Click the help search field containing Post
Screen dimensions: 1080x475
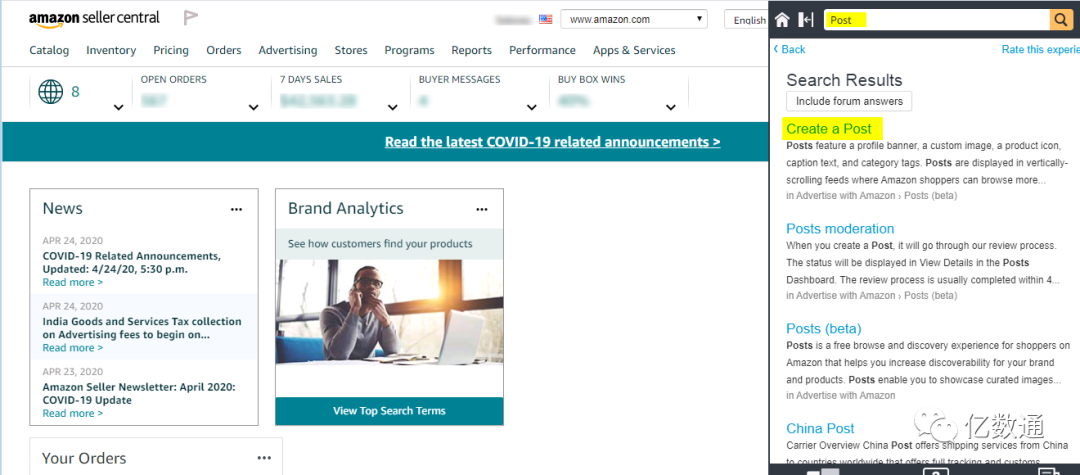(x=937, y=20)
